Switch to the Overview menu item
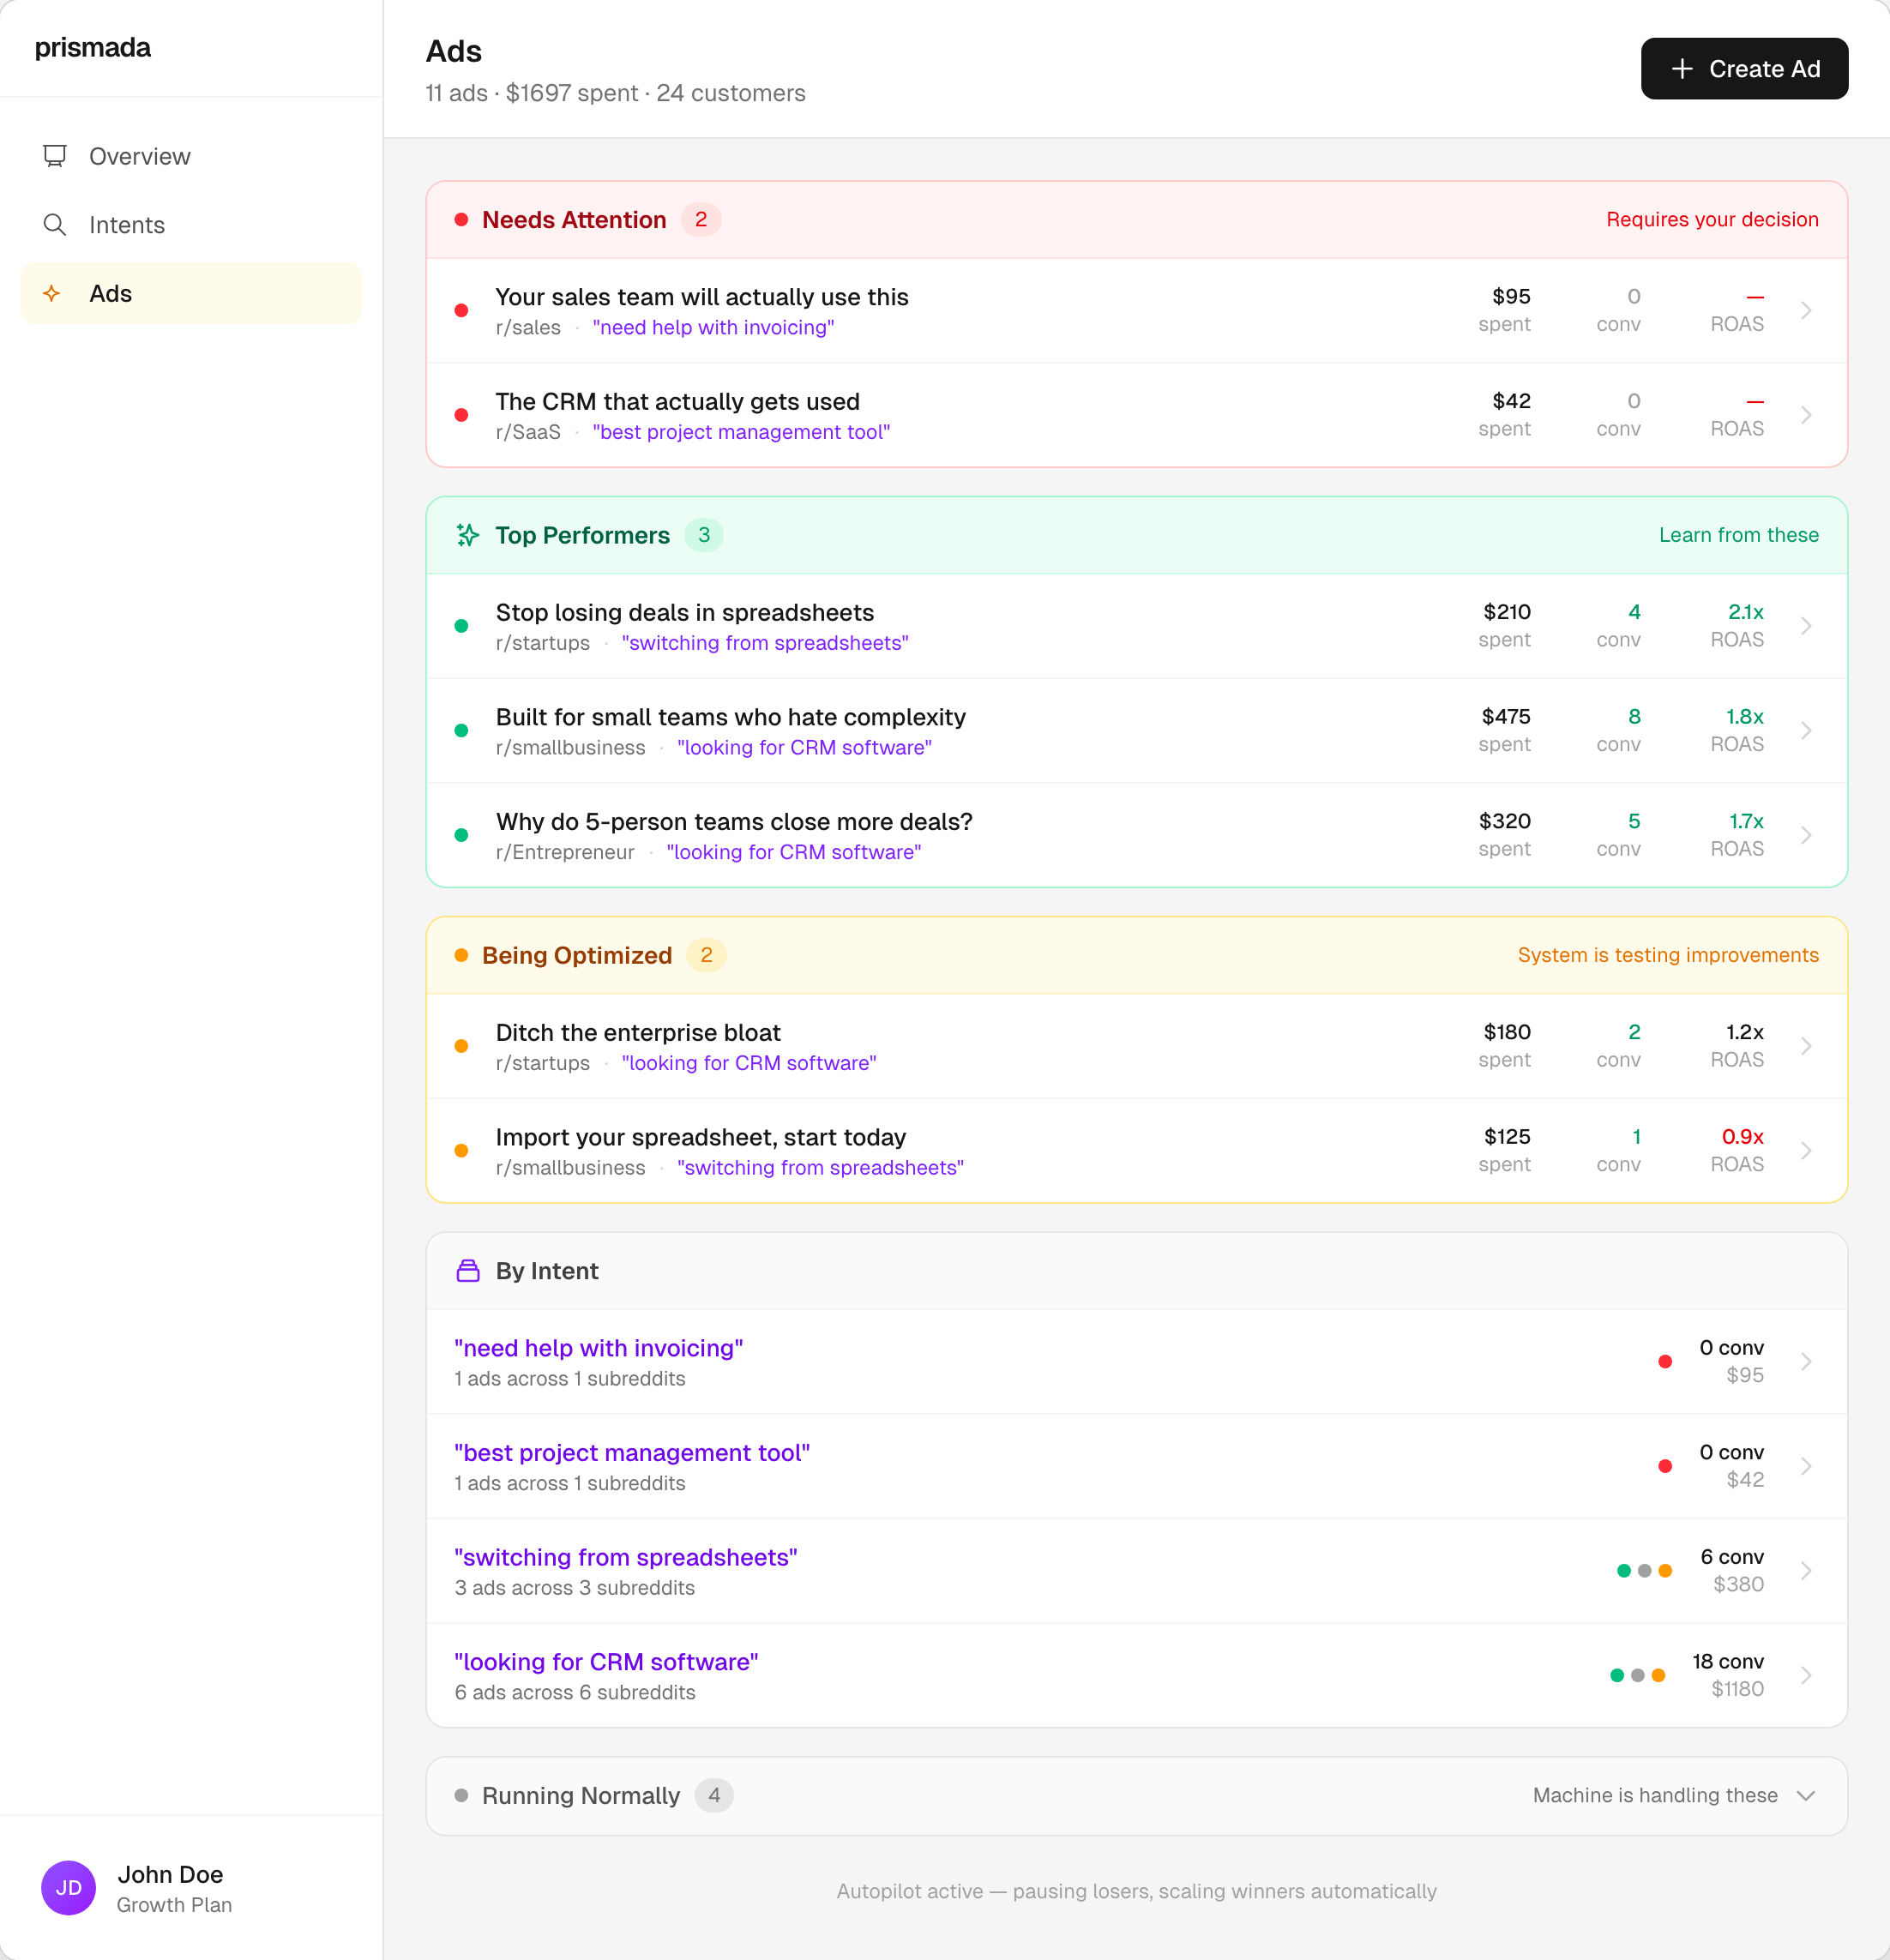Viewport: 1890px width, 1960px height. 139,156
